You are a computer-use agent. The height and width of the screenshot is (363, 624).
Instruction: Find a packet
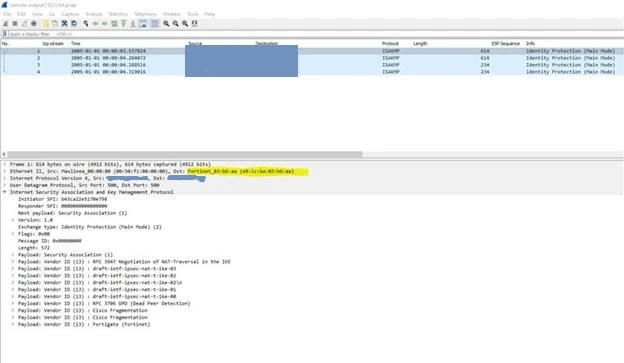tap(86, 24)
